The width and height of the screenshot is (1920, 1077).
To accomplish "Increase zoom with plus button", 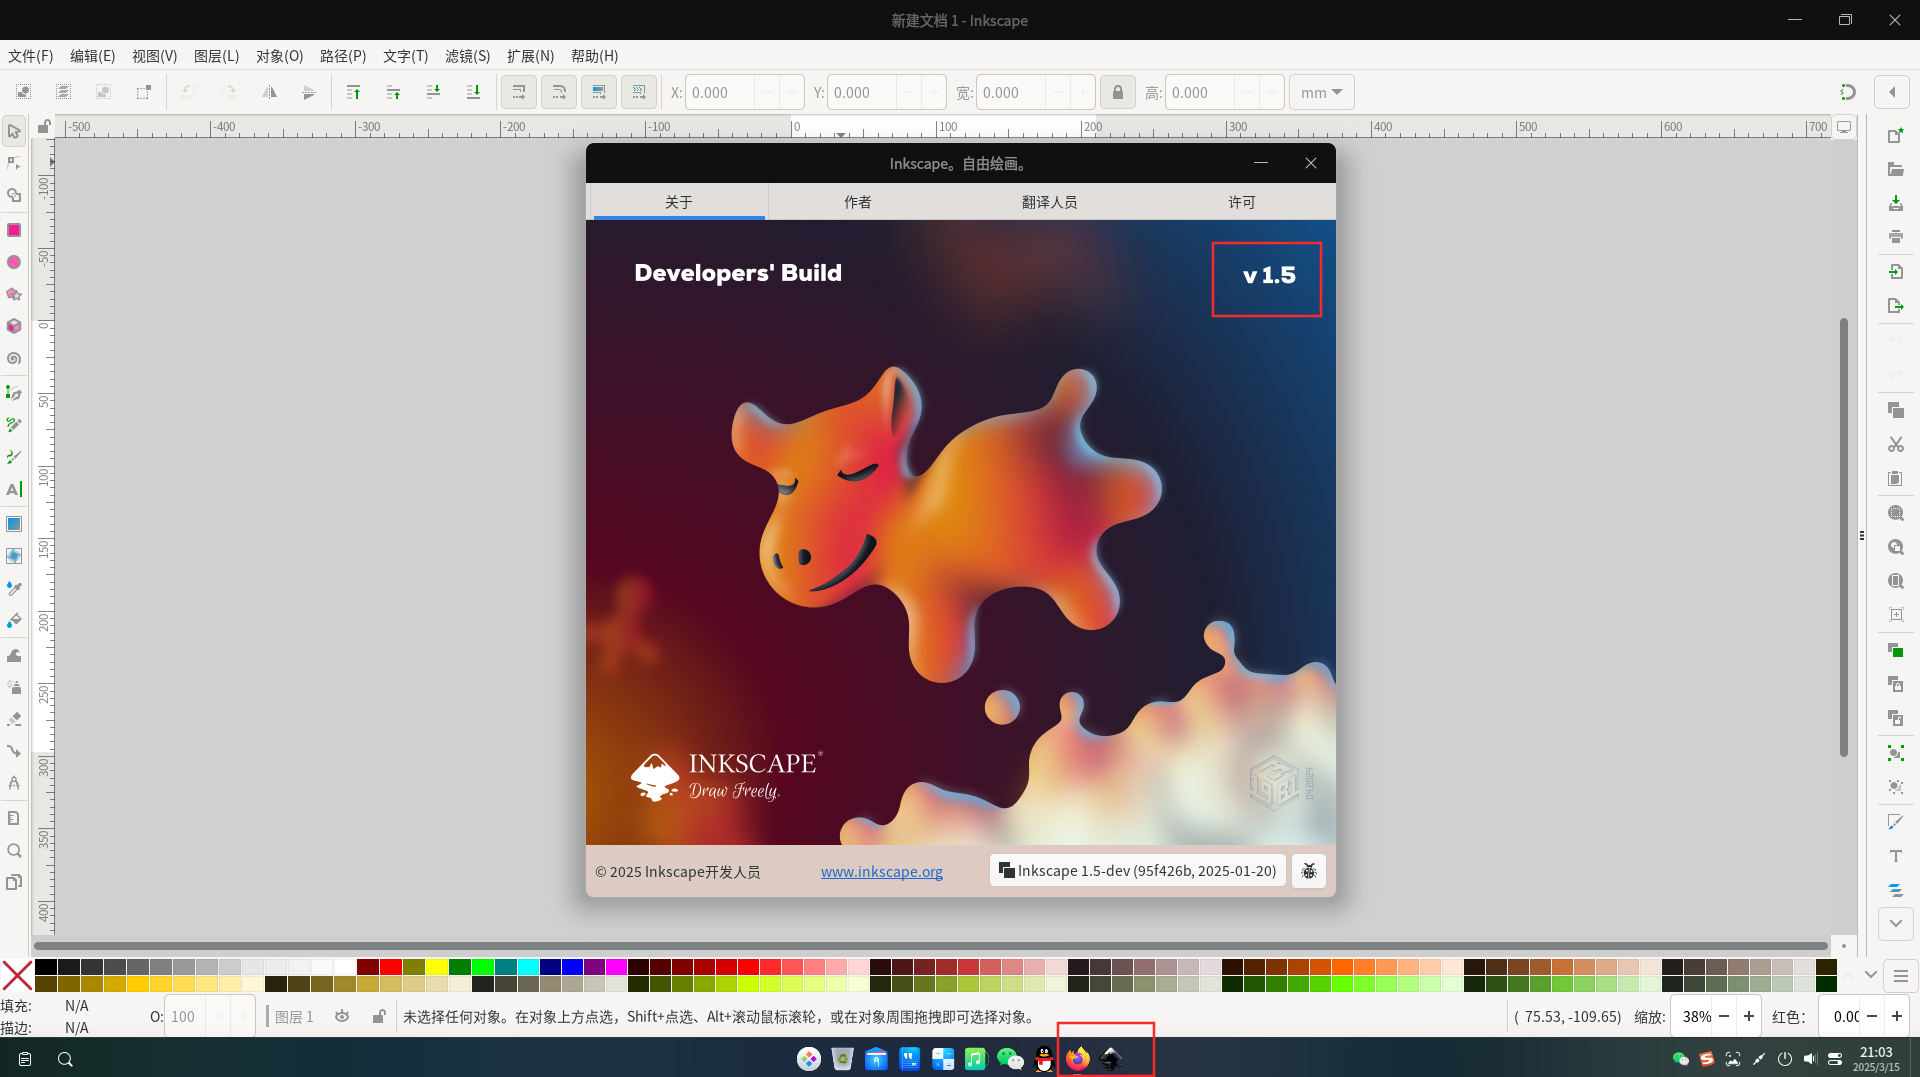I will point(1748,1016).
